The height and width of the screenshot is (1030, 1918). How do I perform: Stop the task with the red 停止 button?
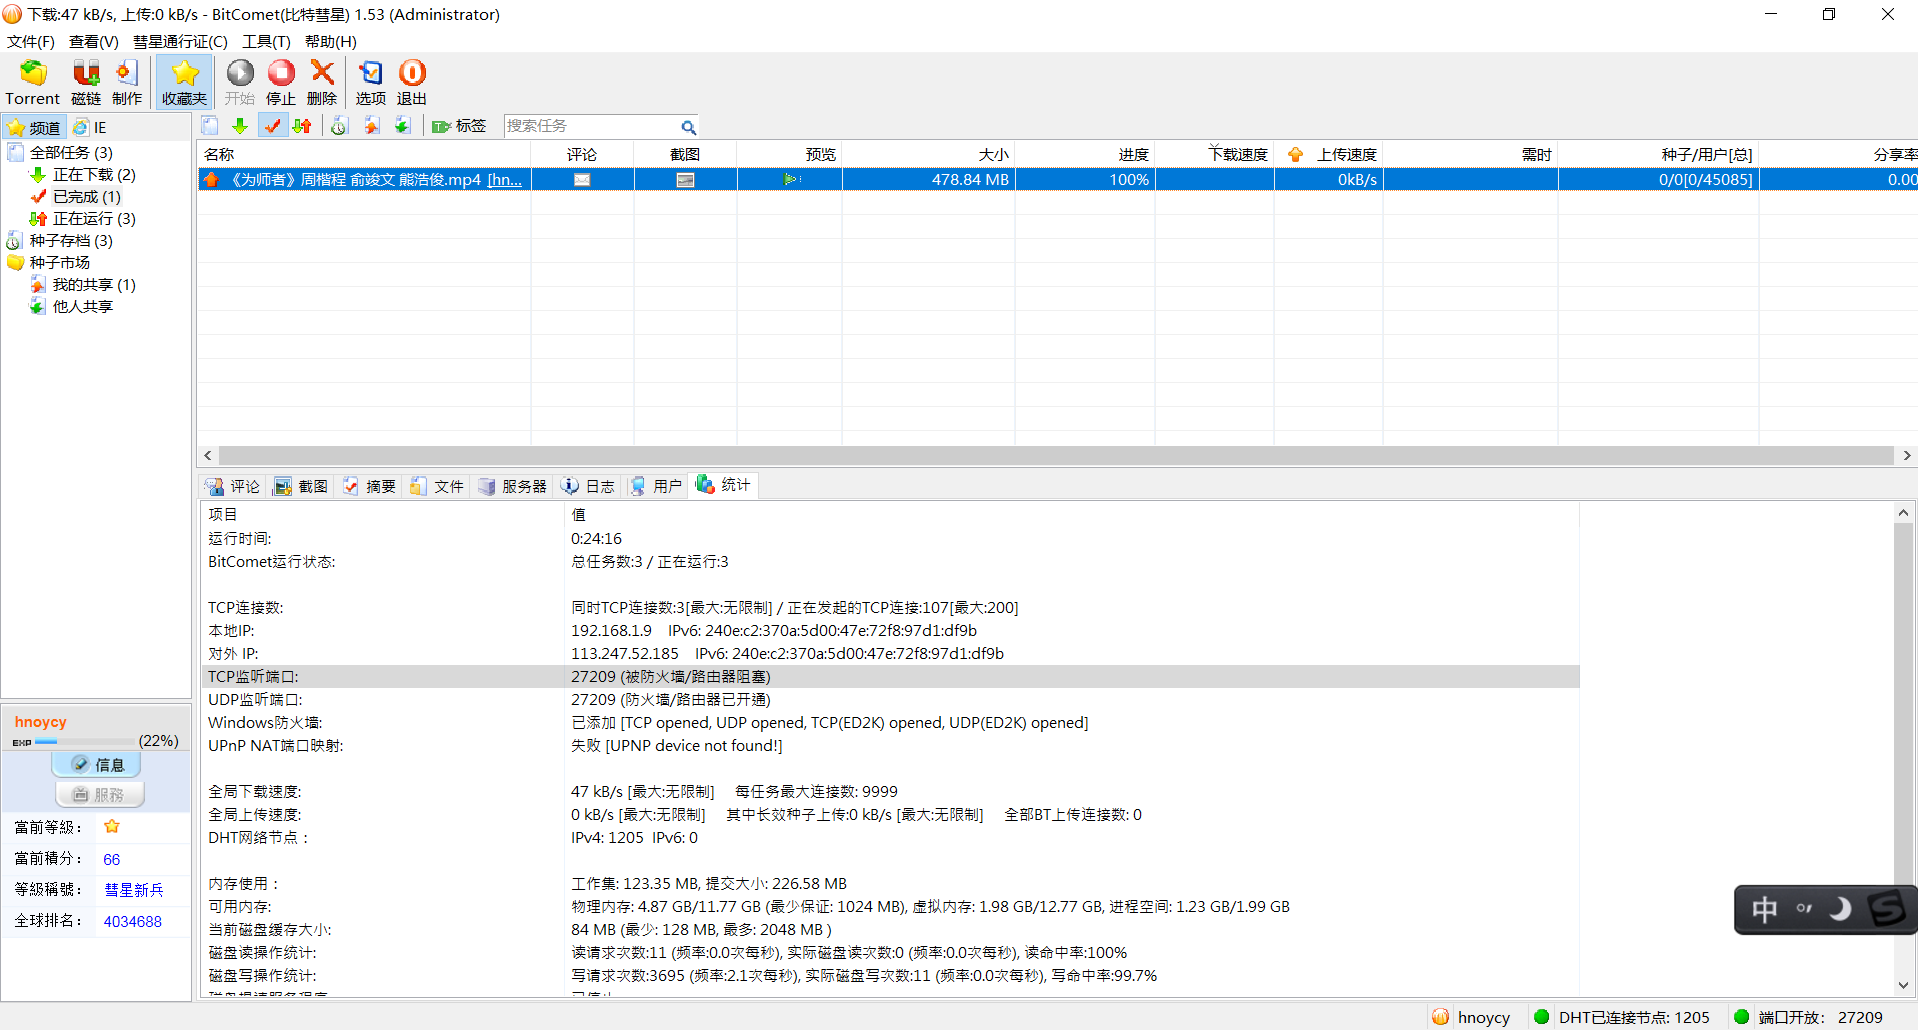coord(281,82)
